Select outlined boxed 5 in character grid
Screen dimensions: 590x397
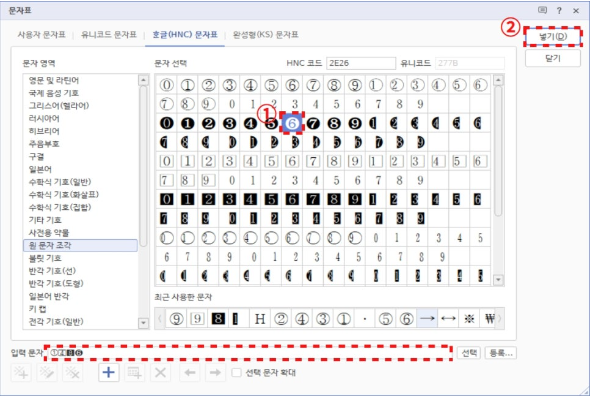tap(271, 161)
